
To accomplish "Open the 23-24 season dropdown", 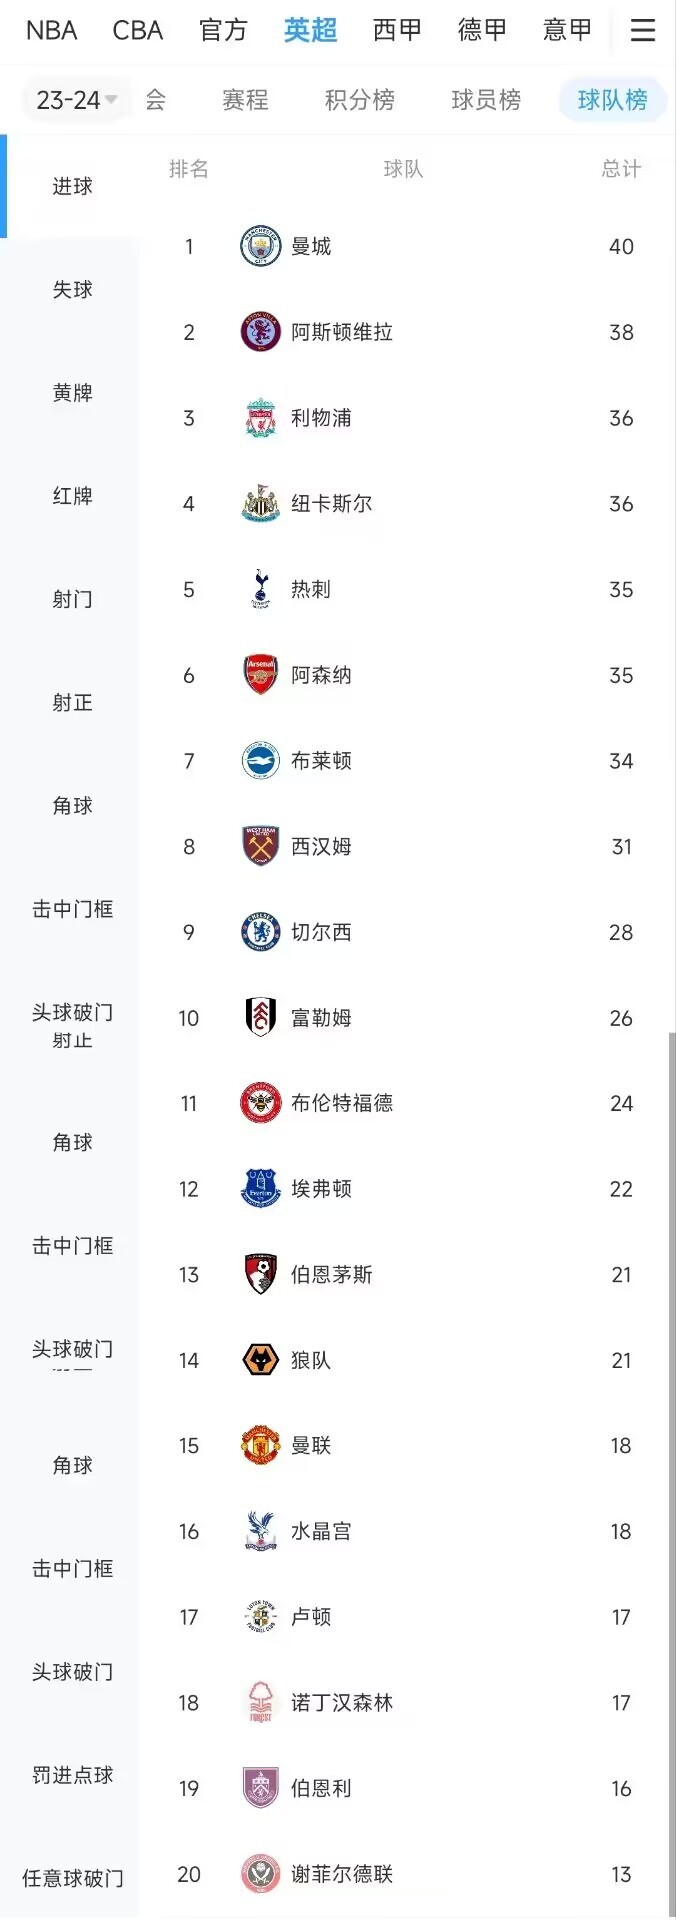I will click(76, 100).
